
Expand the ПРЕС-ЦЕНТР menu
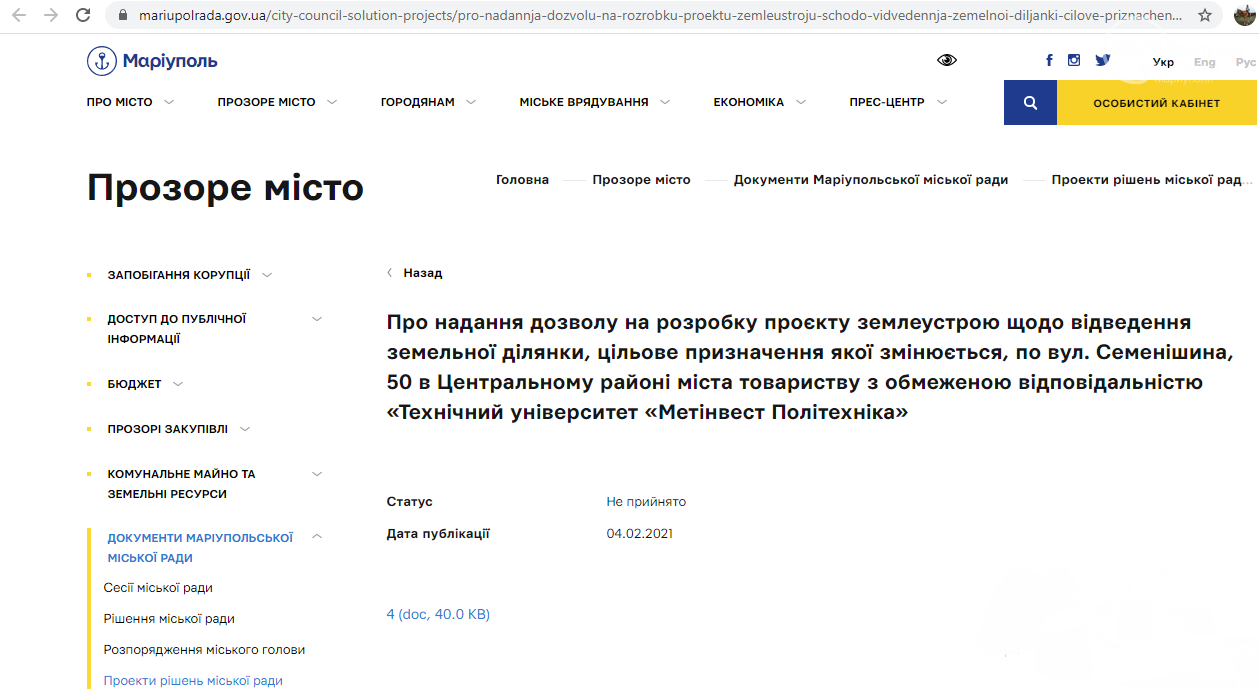point(898,102)
